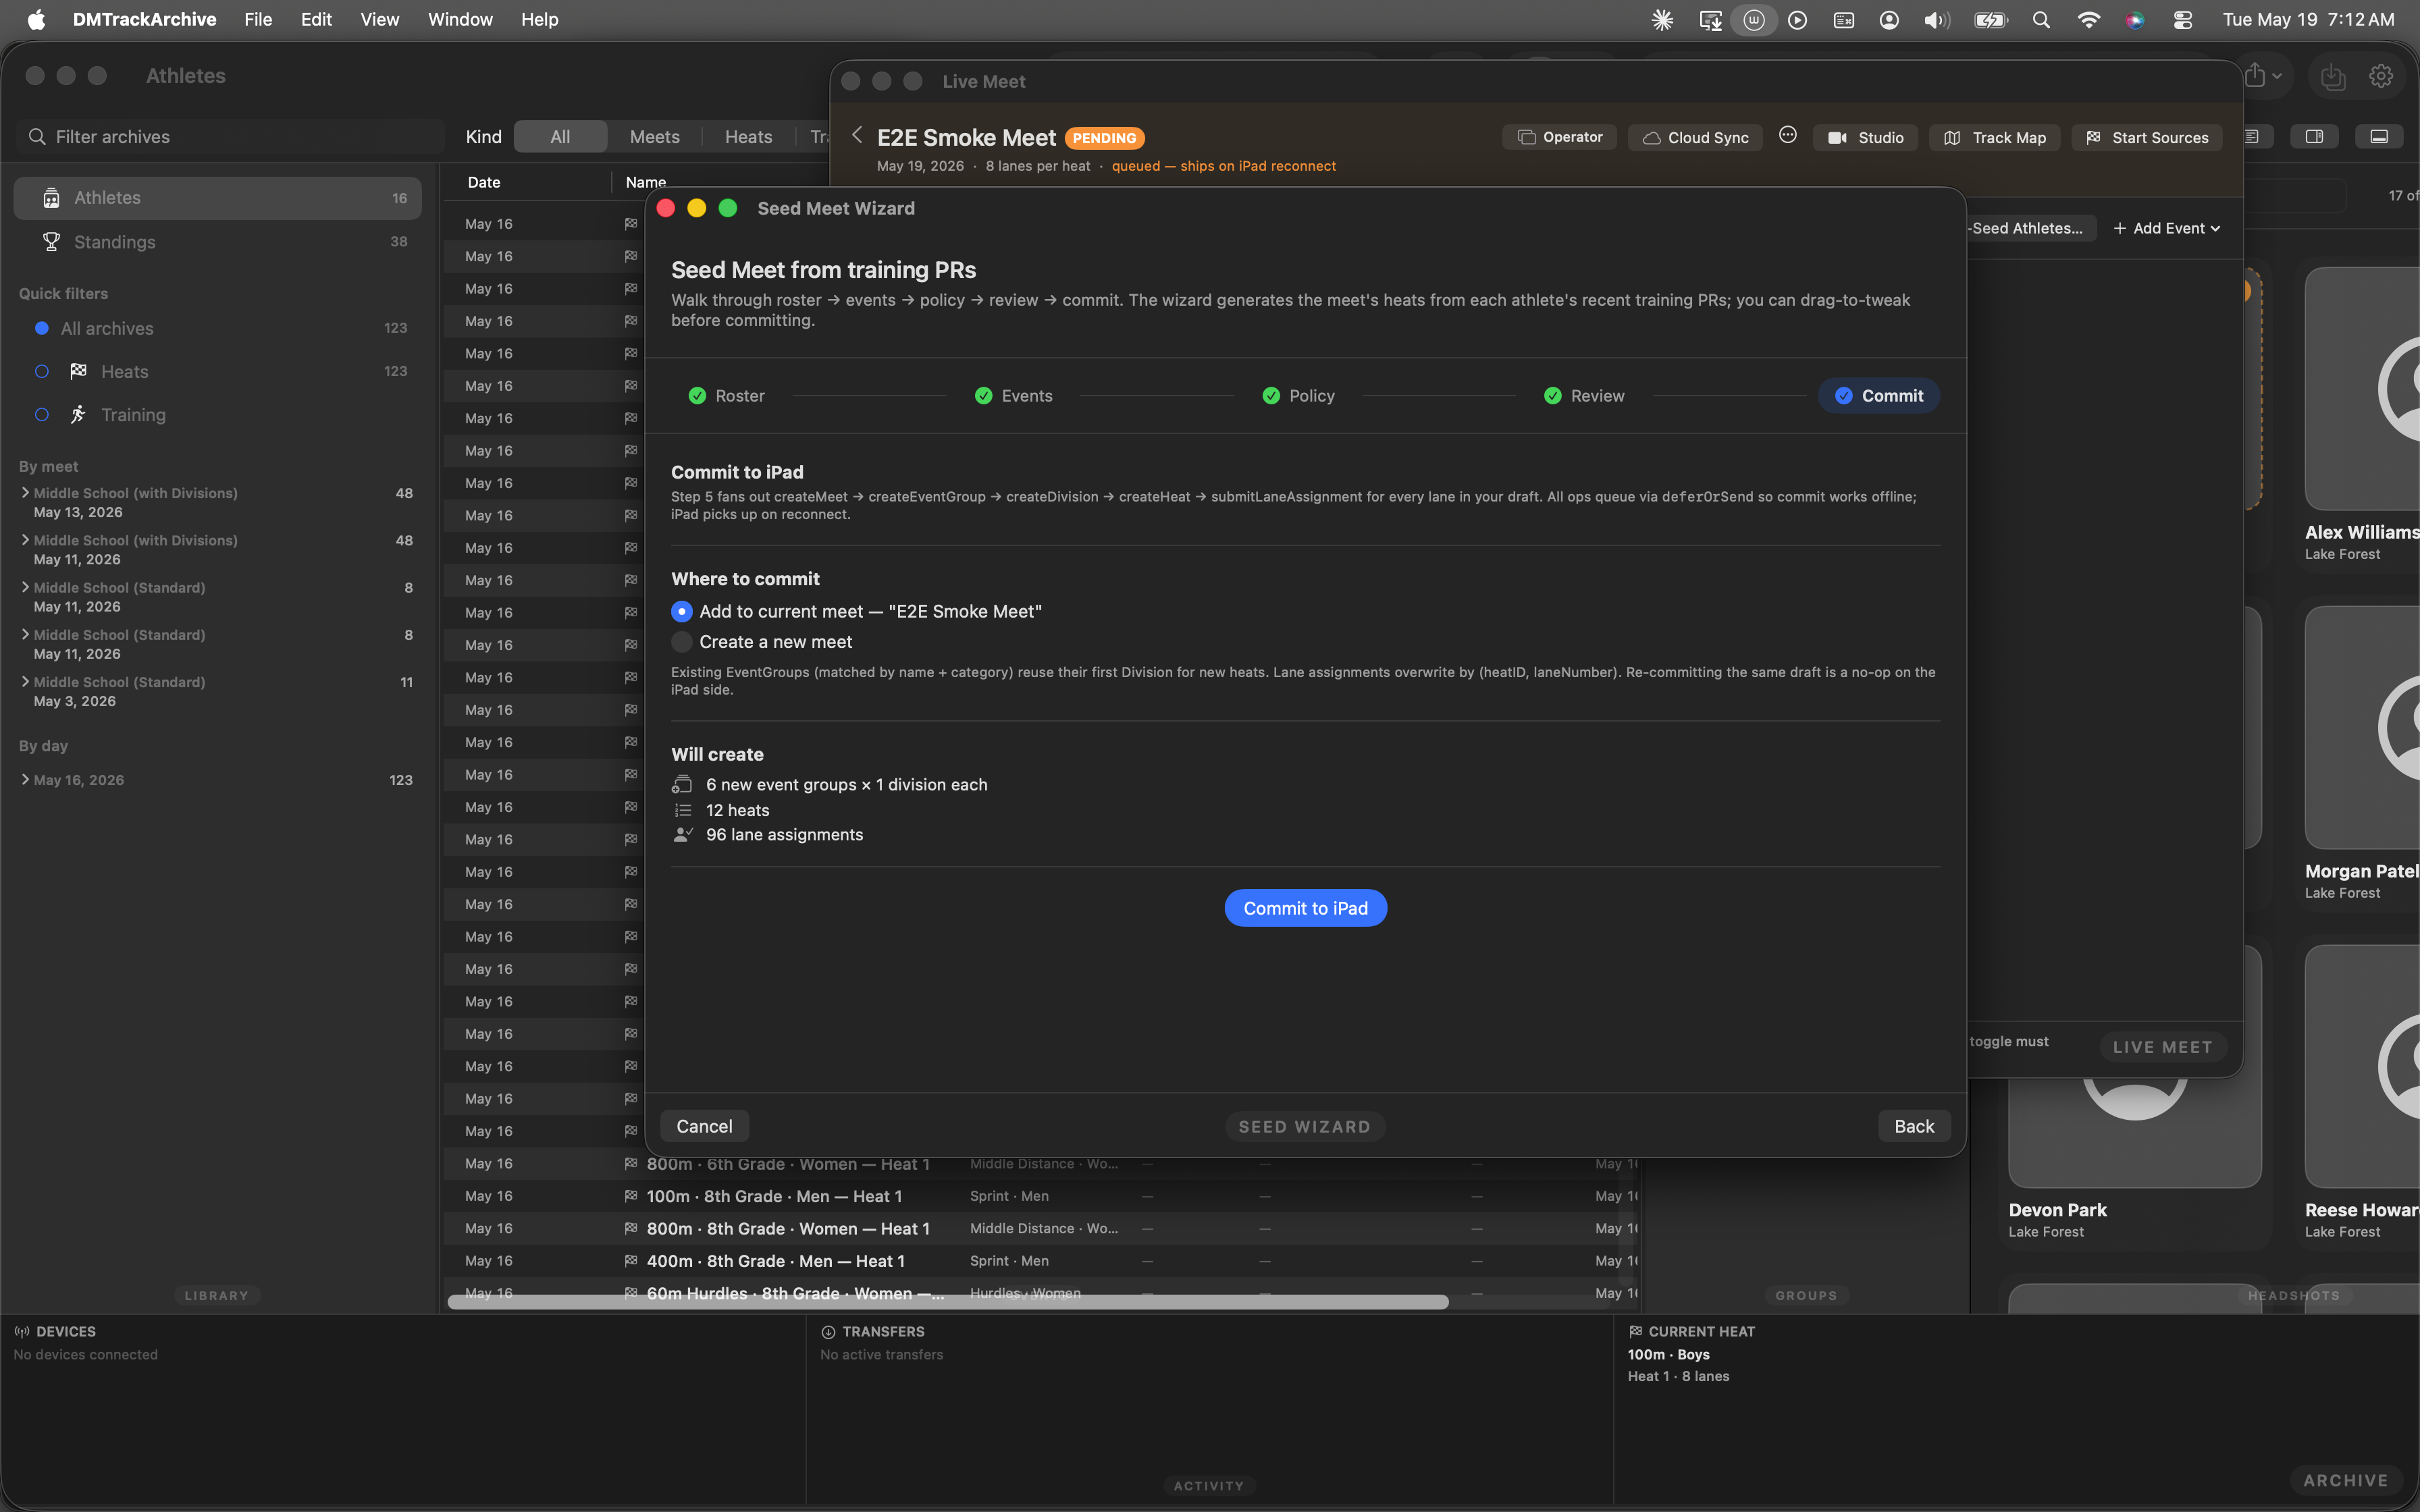This screenshot has width=2420, height=1512.
Task: Click the Current Heat flag icon
Action: [x=1635, y=1332]
